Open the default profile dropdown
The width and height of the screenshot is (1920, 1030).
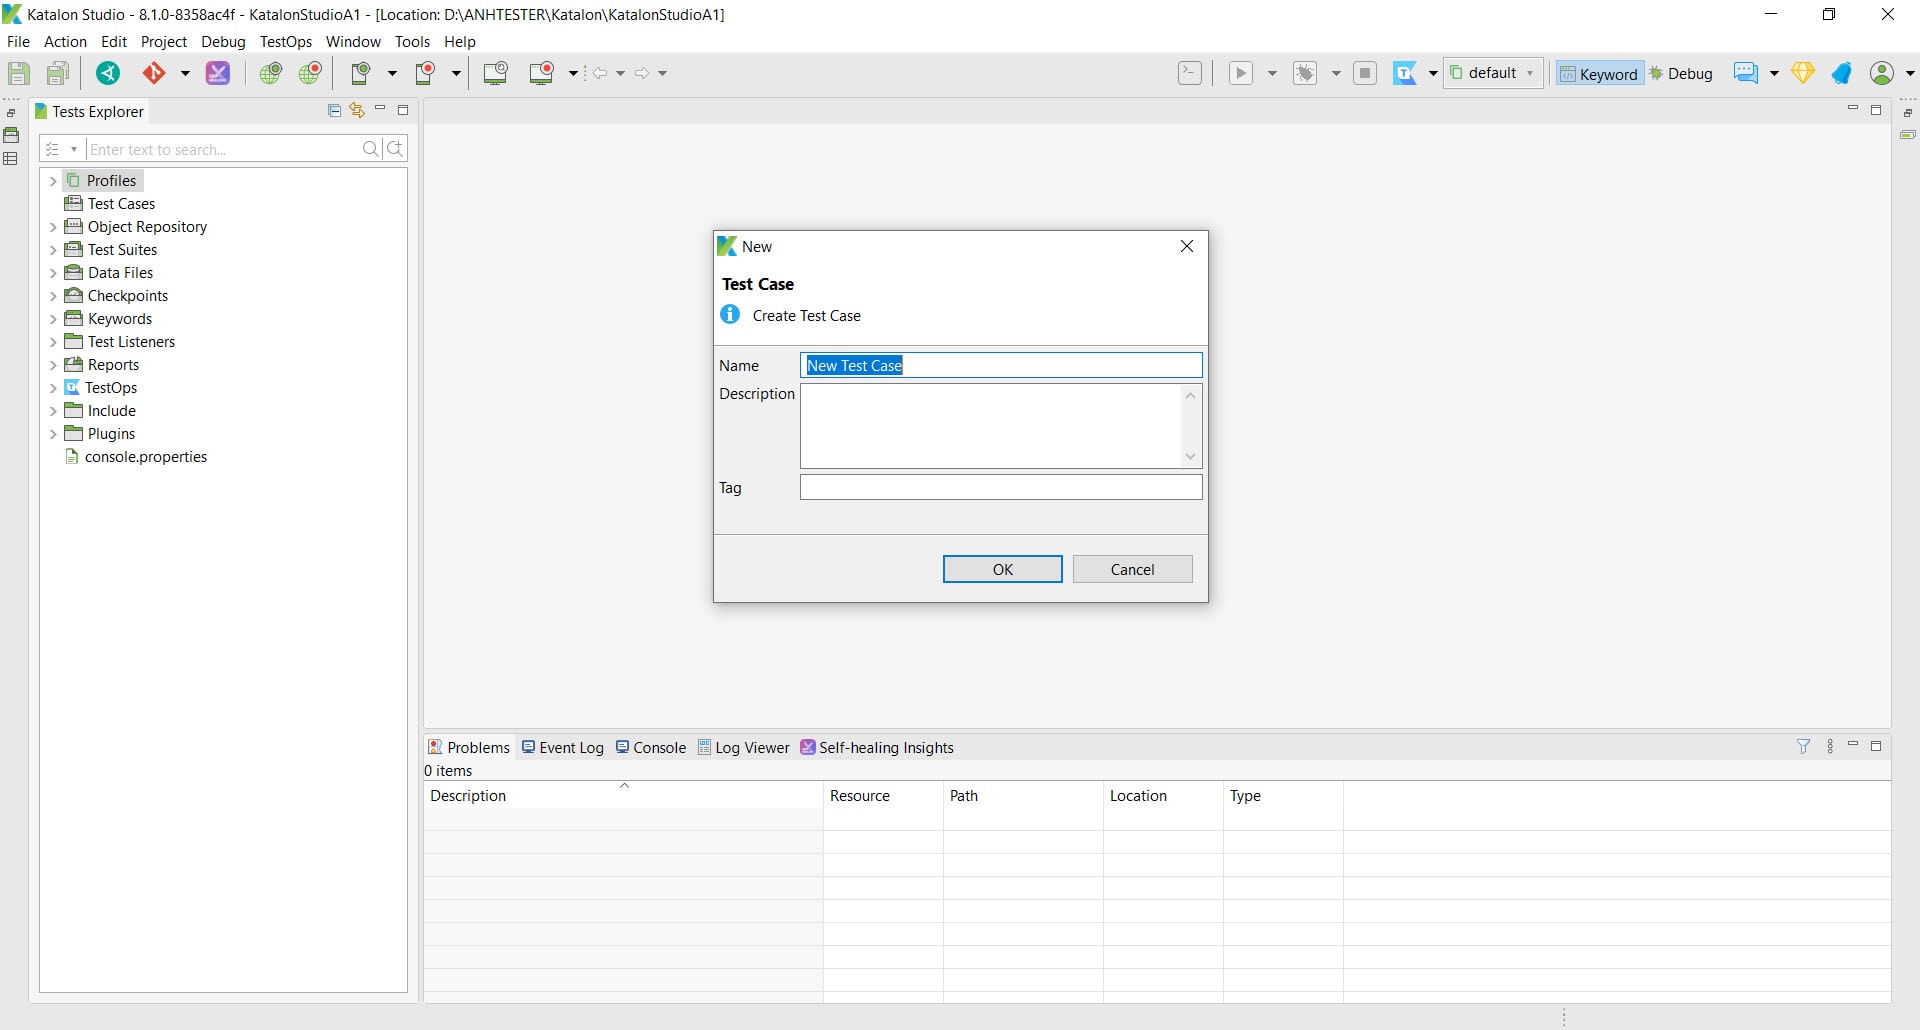[x=1492, y=73]
